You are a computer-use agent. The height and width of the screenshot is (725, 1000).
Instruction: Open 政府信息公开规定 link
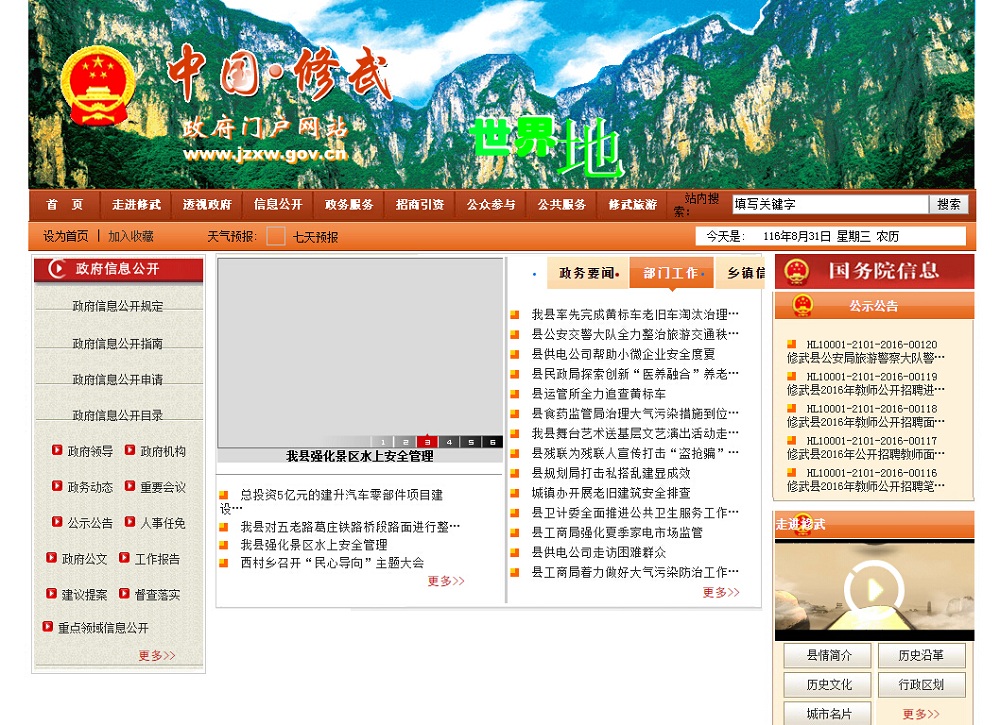pyautogui.click(x=117, y=306)
